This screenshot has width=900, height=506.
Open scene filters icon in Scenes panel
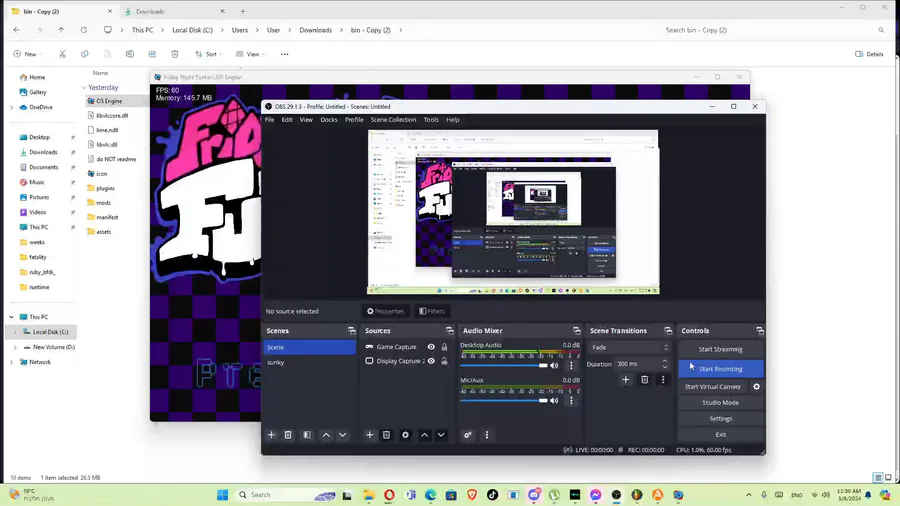coord(307,435)
